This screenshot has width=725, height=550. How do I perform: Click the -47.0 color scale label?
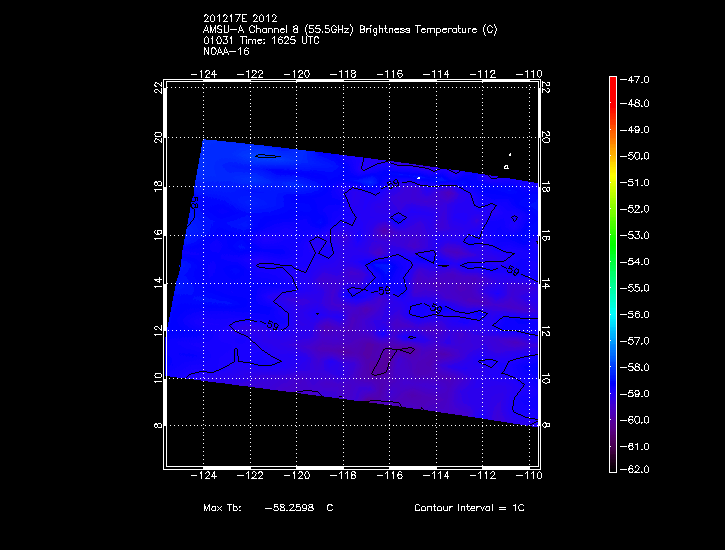coord(639,78)
